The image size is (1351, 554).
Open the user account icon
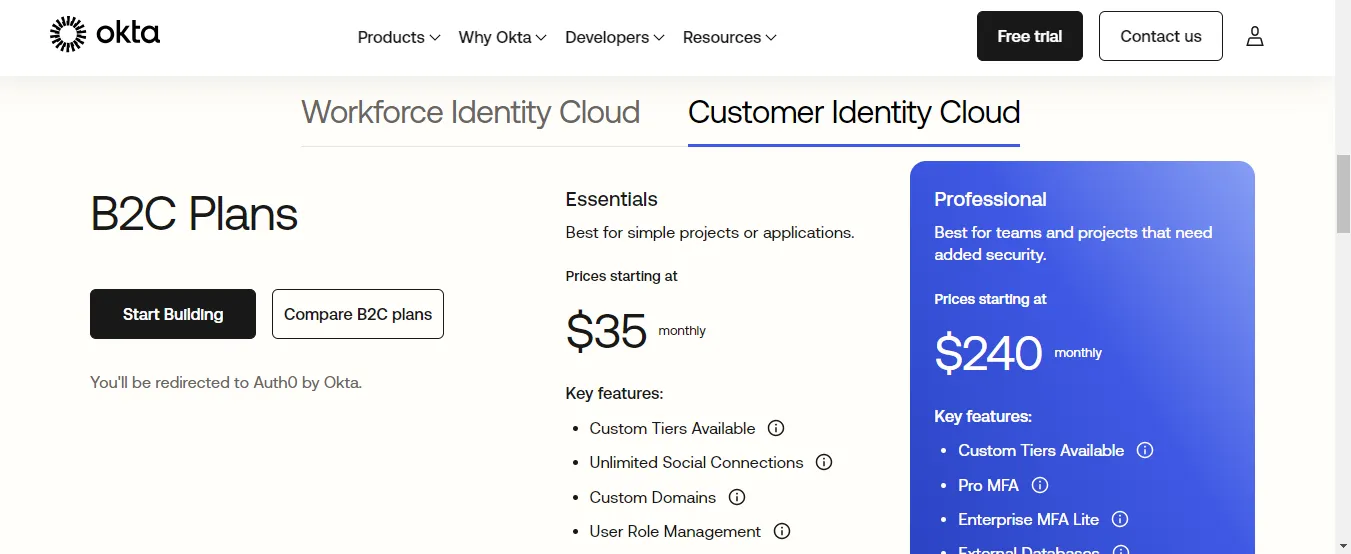click(1255, 37)
